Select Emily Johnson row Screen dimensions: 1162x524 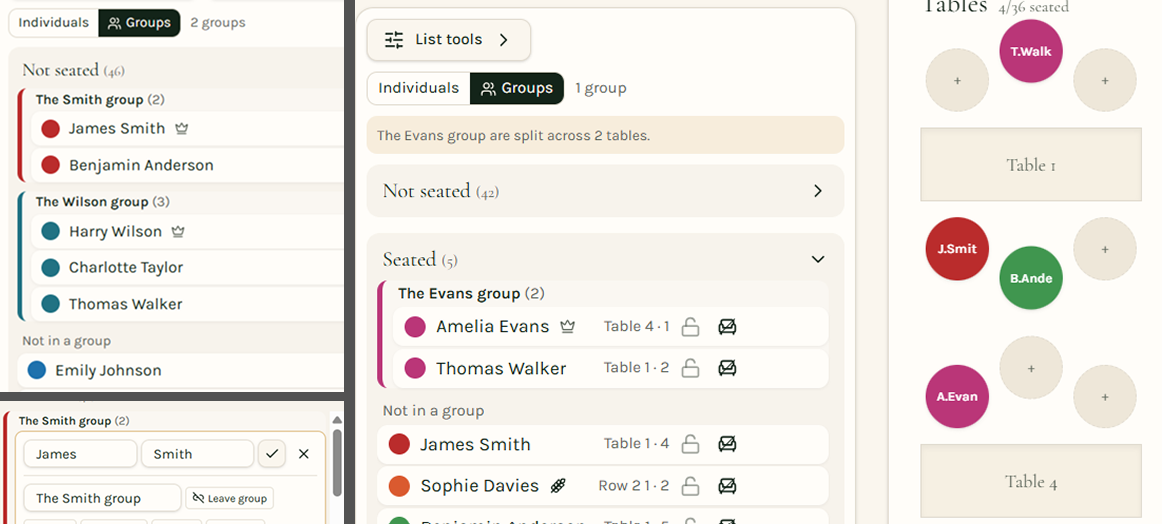pyautogui.click(x=181, y=370)
